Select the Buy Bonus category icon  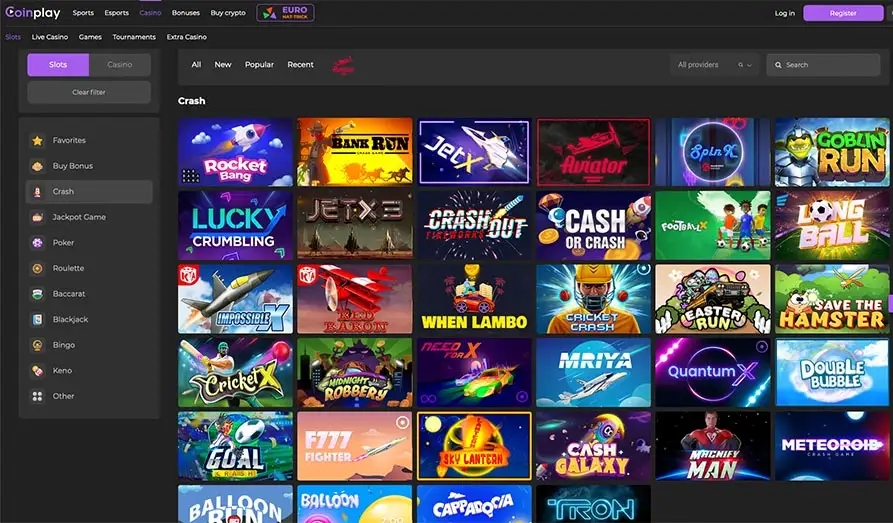coord(37,166)
